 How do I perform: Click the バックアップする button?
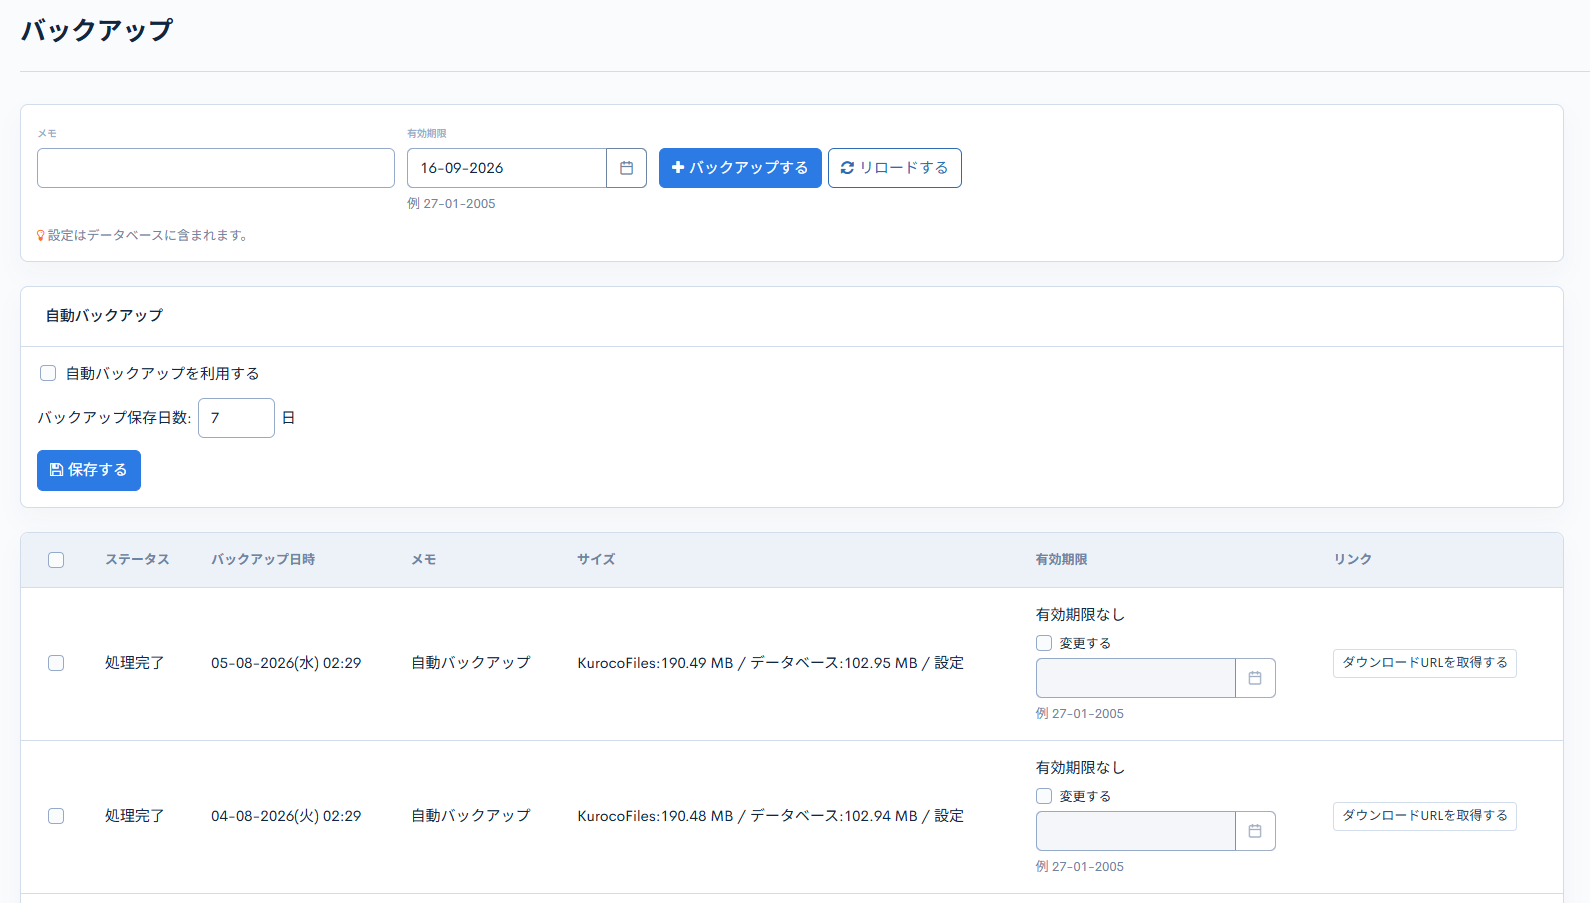(740, 168)
